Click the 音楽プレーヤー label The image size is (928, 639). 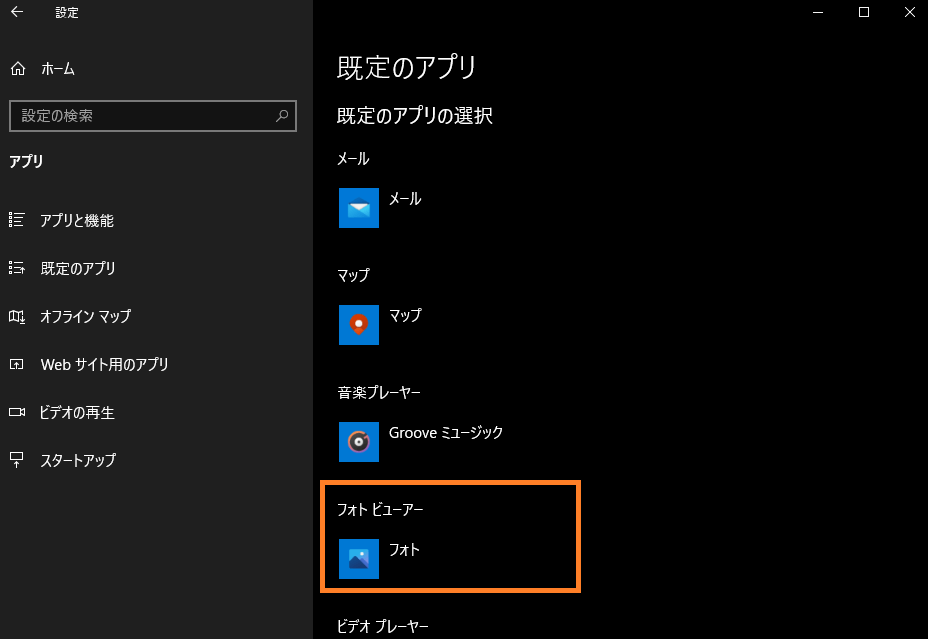tap(379, 392)
